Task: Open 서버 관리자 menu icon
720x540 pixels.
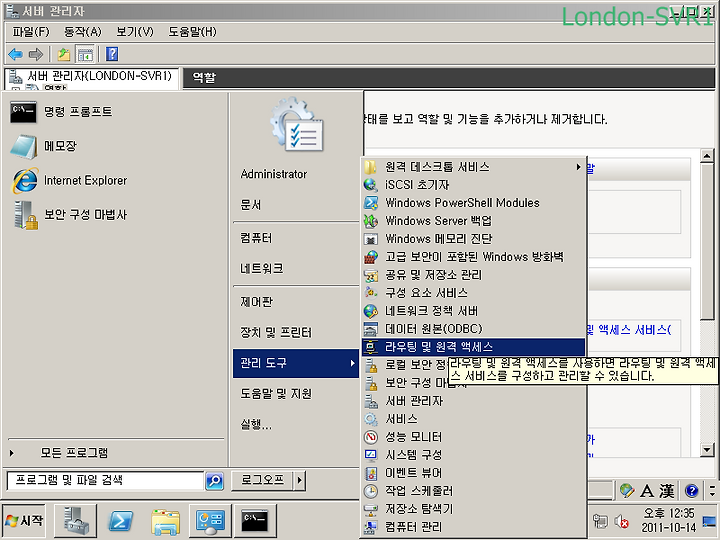Action: [371, 401]
